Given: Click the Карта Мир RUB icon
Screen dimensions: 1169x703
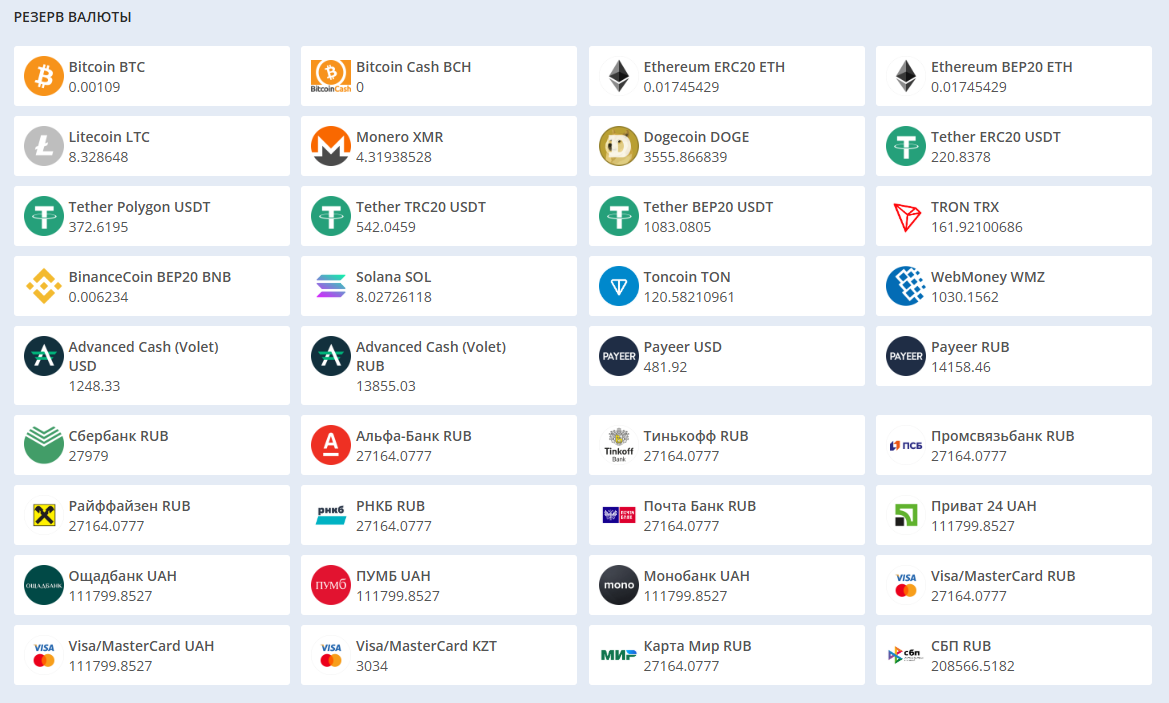Looking at the screenshot, I should pyautogui.click(x=619, y=655).
